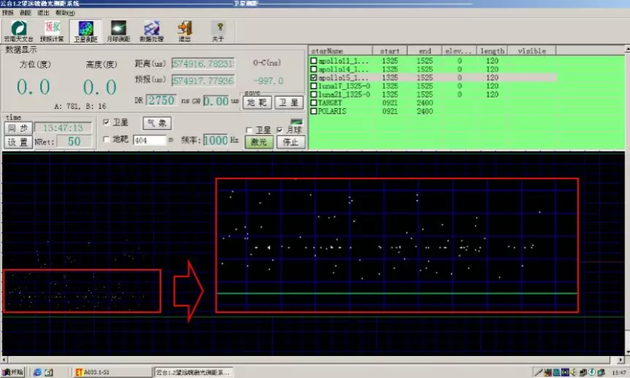Open the 帮助(H) help menu
The image size is (630, 378).
[x=65, y=13]
